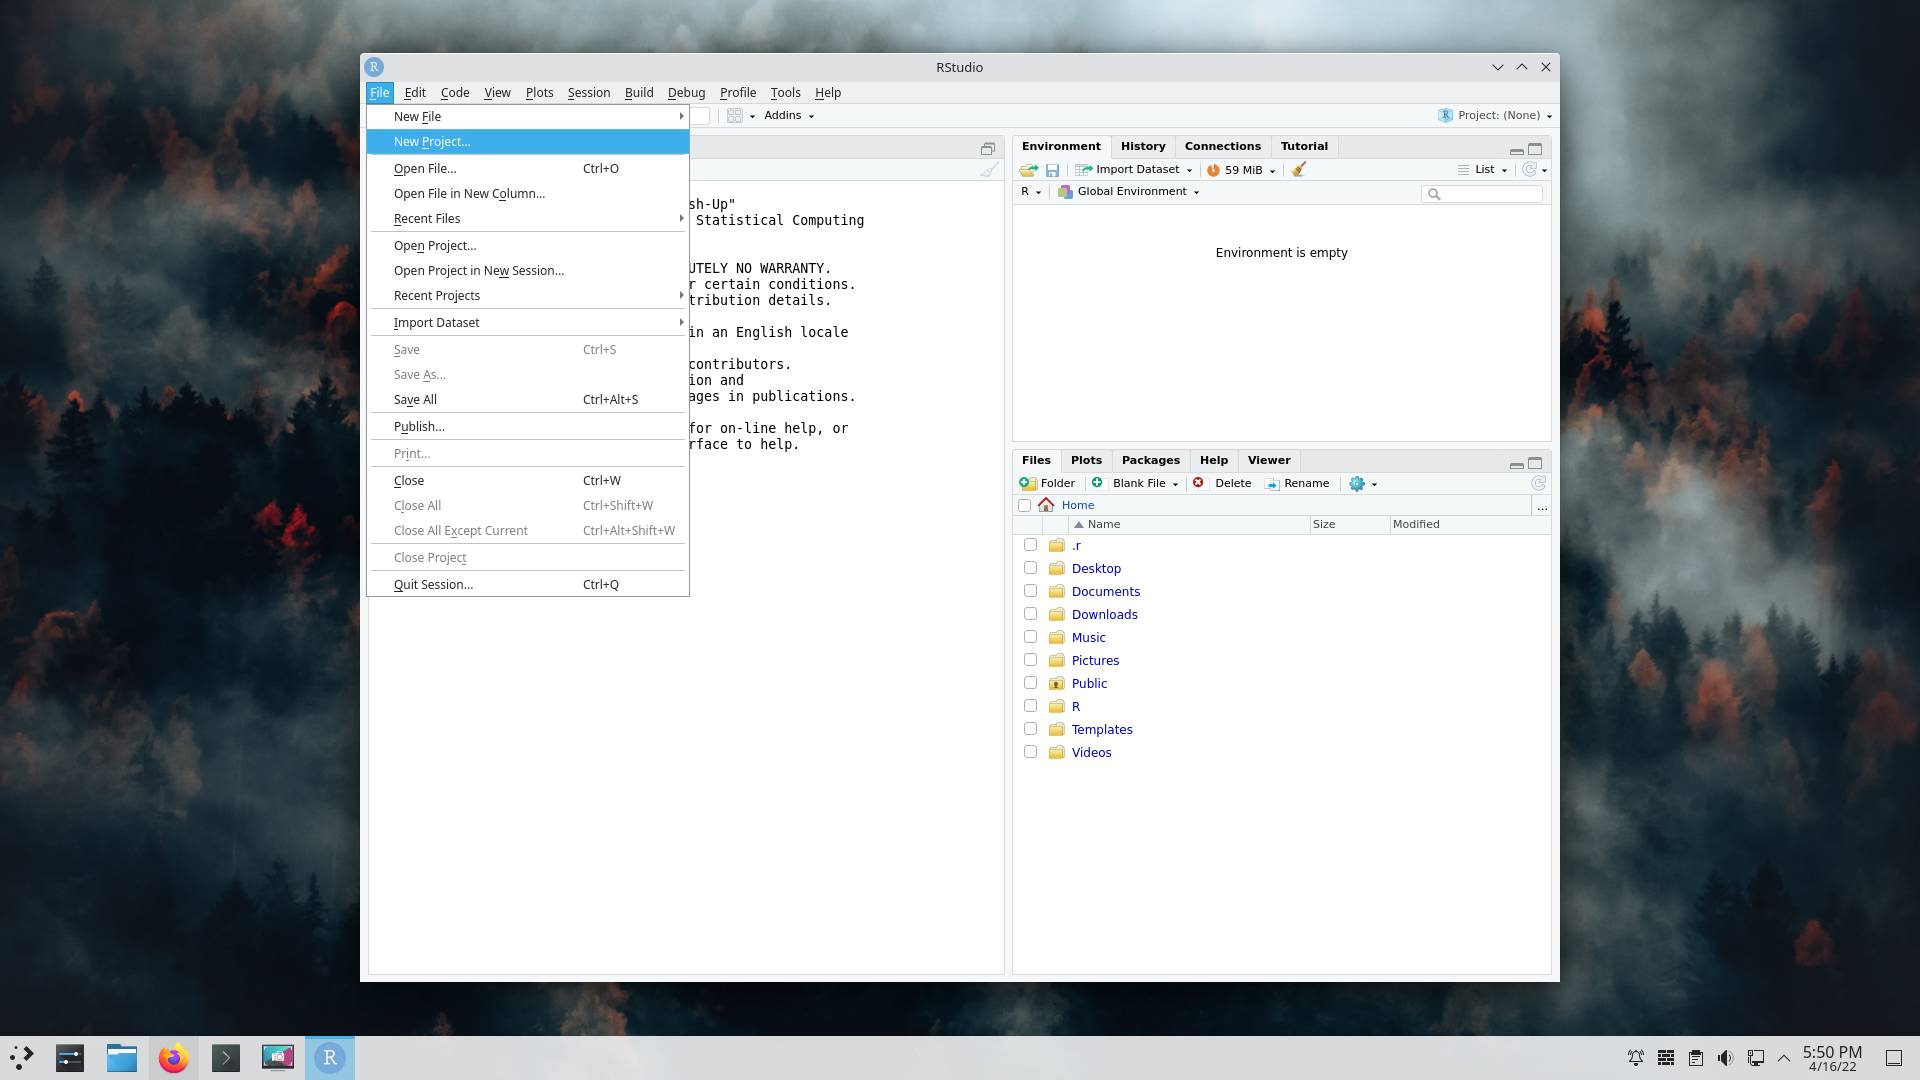Open Firefox from the taskbar
The width and height of the screenshot is (1920, 1080).
click(x=174, y=1058)
